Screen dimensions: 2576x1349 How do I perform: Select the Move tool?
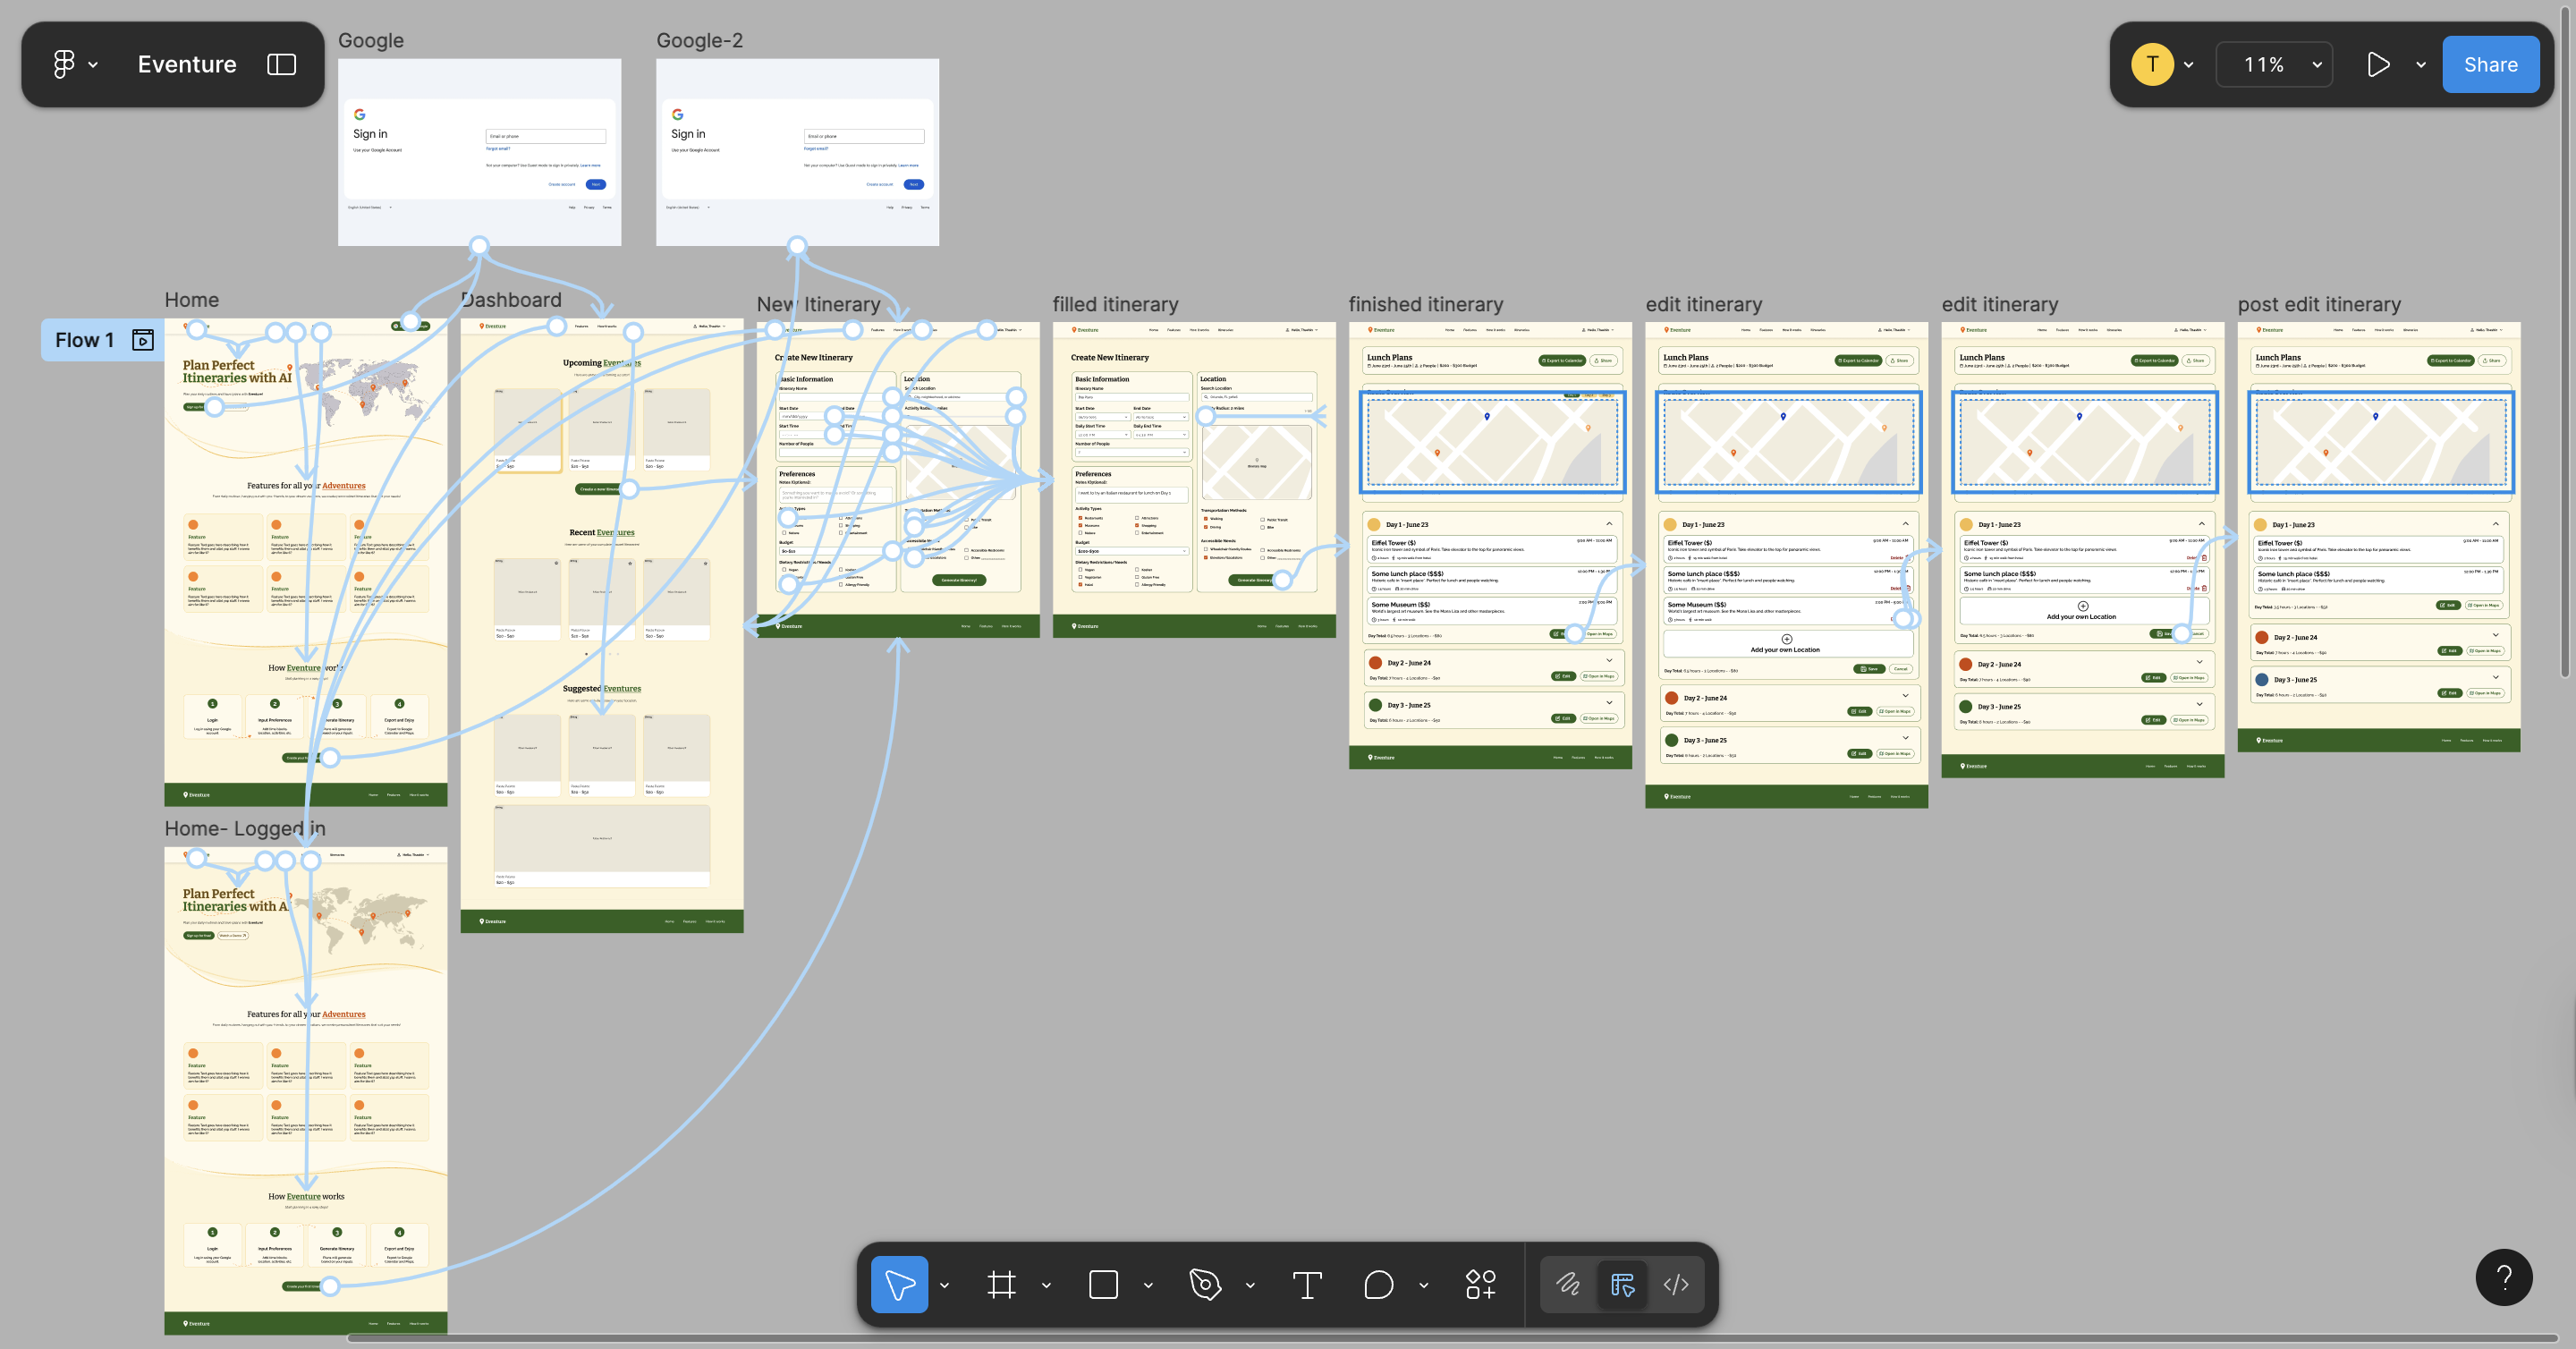(x=899, y=1284)
